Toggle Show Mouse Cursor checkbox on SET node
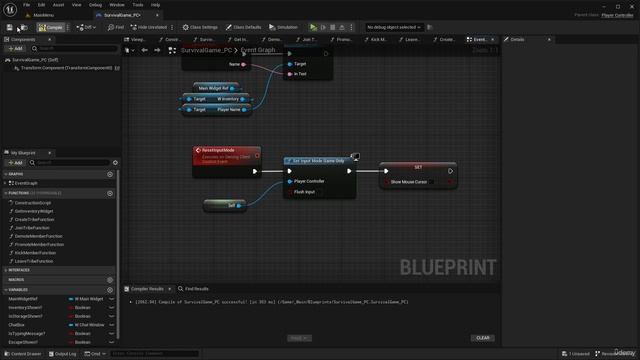This screenshot has width=640, height=360. pyautogui.click(x=431, y=182)
